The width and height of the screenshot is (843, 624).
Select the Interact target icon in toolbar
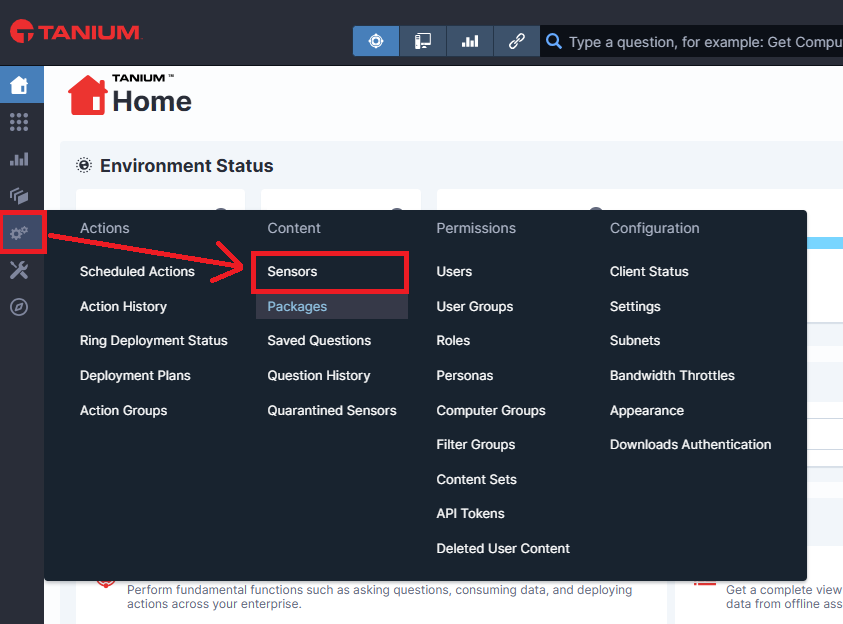376,41
